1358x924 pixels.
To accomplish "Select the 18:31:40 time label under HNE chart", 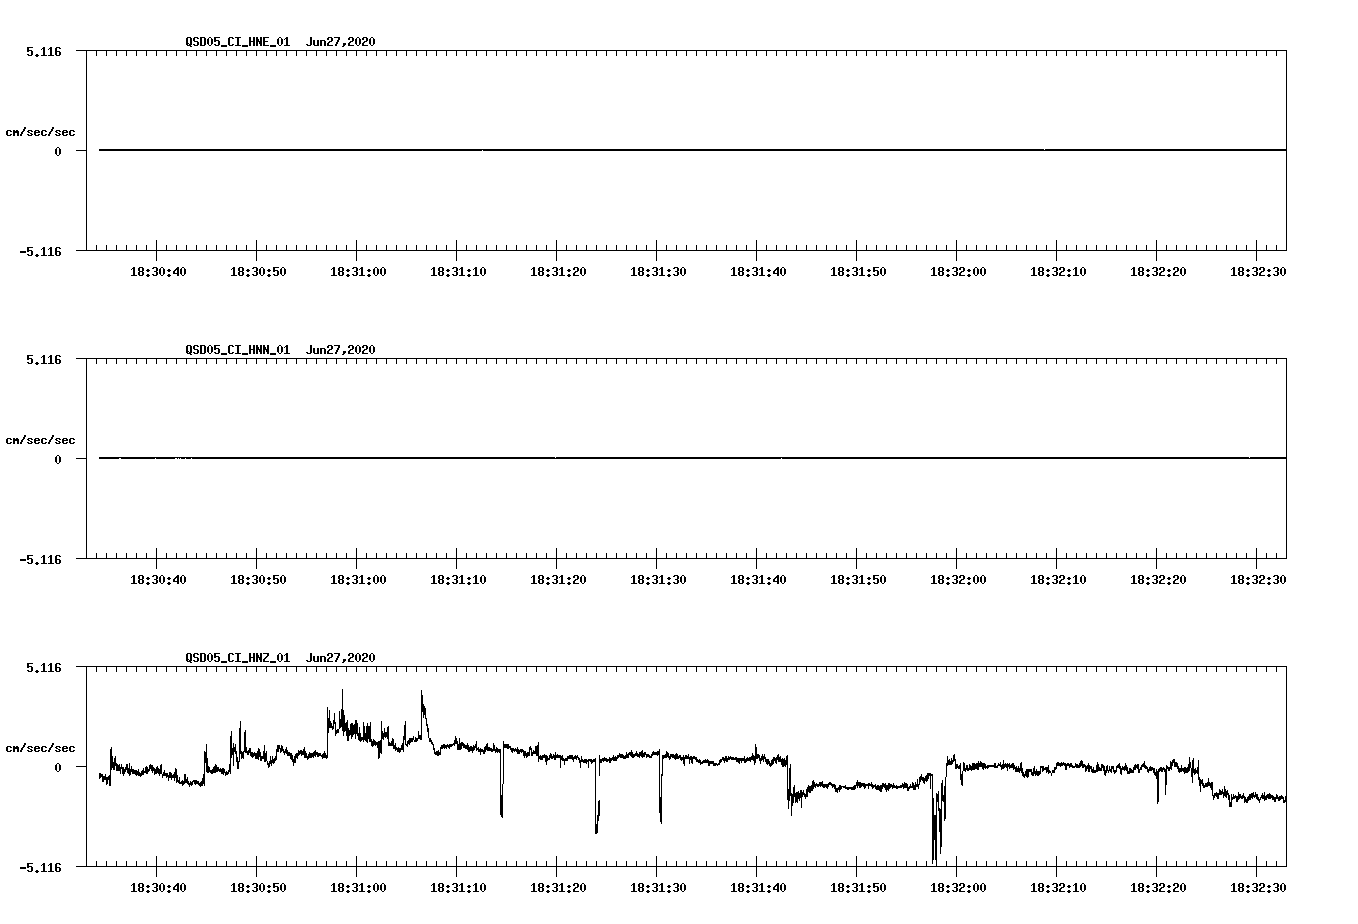I will [x=758, y=272].
